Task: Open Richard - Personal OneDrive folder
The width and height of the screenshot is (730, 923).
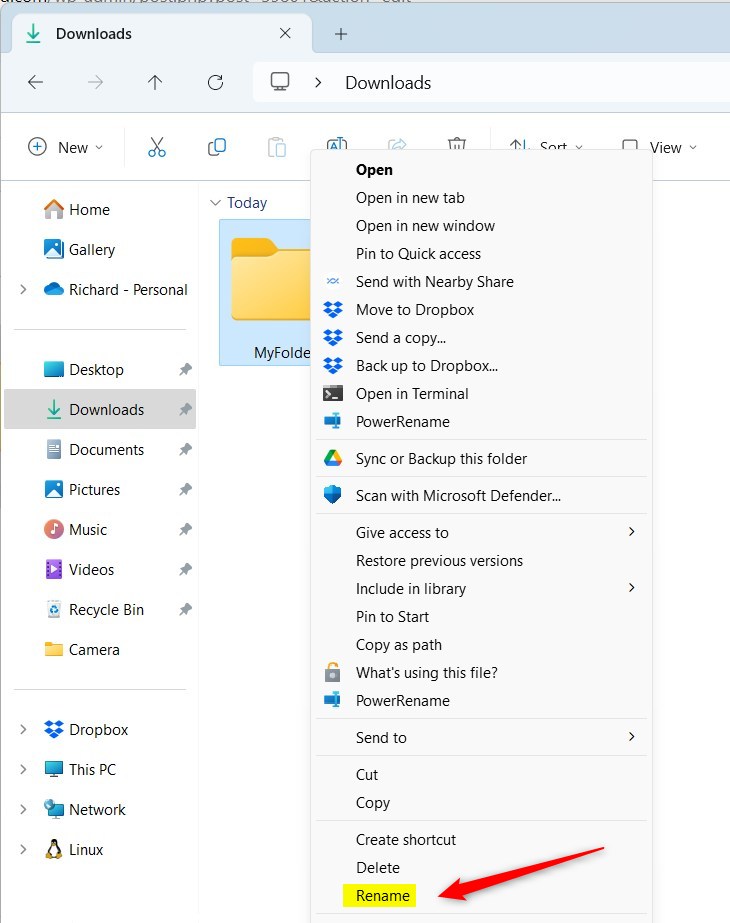Action: click(x=115, y=290)
